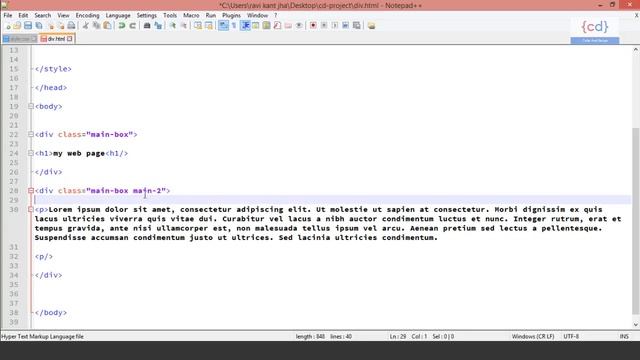Click the Copy toolbar icon
640x360 pixels.
click(x=96, y=26)
